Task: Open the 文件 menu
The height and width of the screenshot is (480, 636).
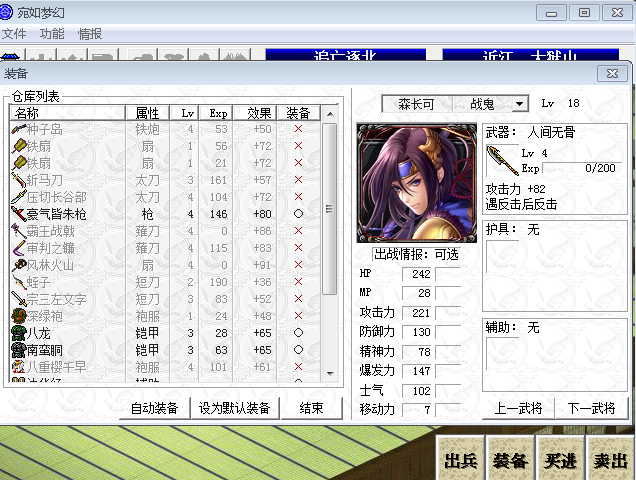Action: click(x=15, y=34)
